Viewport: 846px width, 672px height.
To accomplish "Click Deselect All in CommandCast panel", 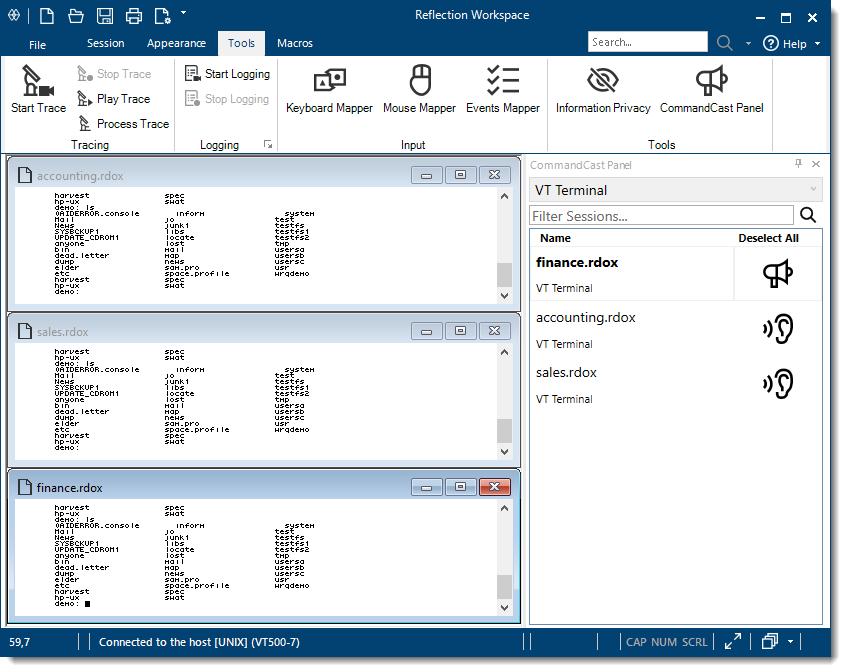I will [768, 238].
